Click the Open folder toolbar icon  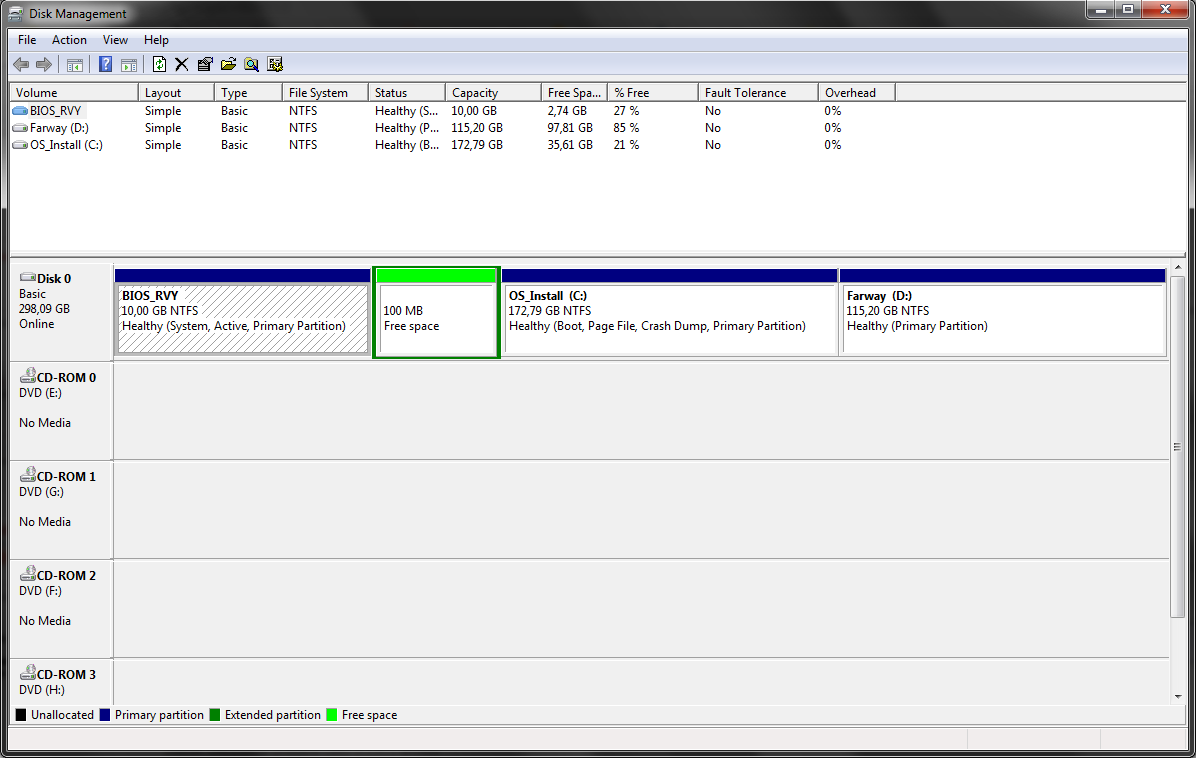[228, 65]
